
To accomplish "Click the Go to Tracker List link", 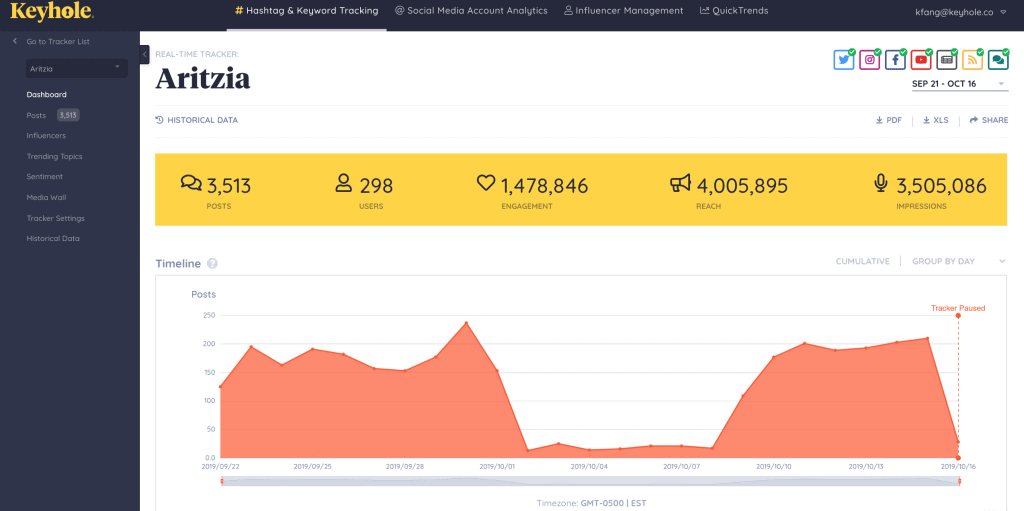I will coord(58,41).
